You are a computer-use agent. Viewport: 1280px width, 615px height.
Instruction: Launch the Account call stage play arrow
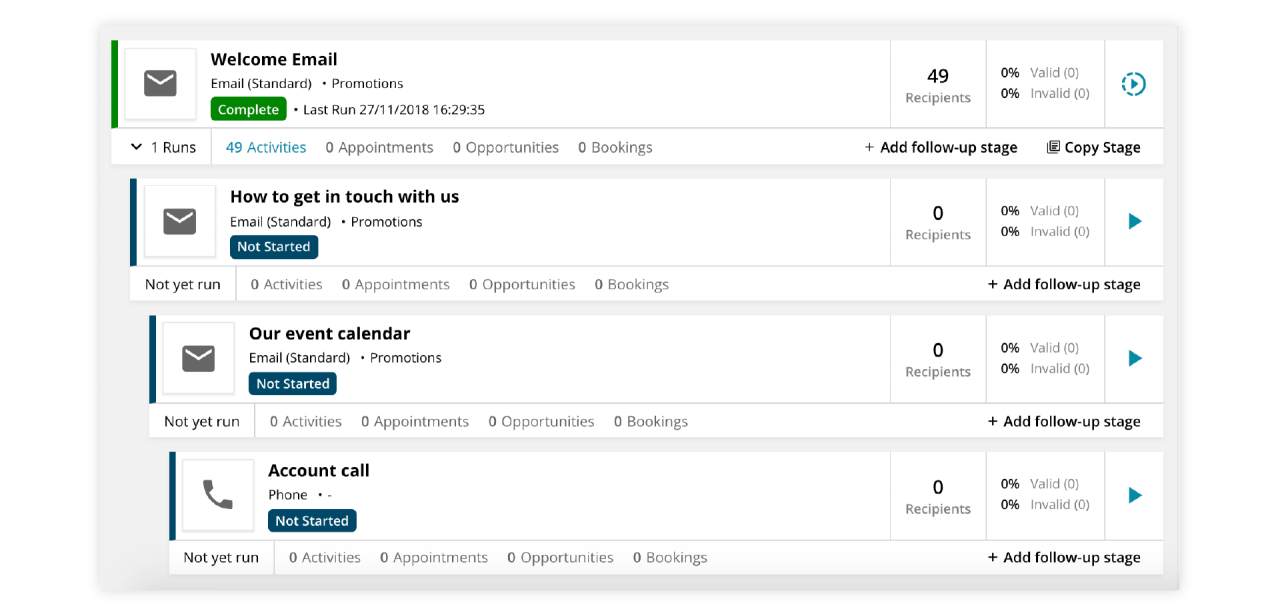(x=1133, y=494)
